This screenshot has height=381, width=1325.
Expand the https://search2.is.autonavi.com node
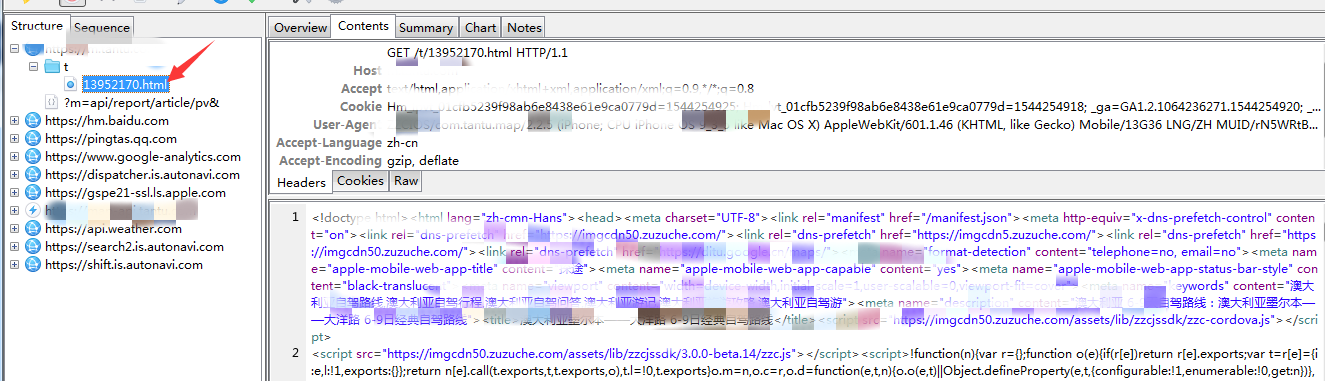tap(14, 246)
